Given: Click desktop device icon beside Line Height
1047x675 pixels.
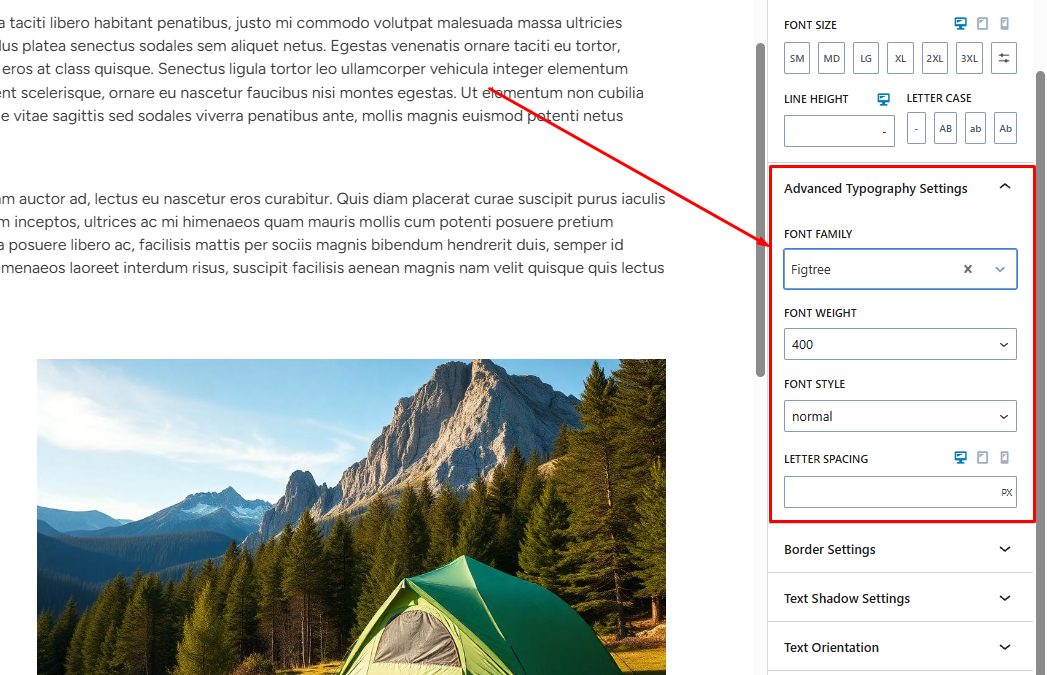Looking at the screenshot, I should 883,99.
